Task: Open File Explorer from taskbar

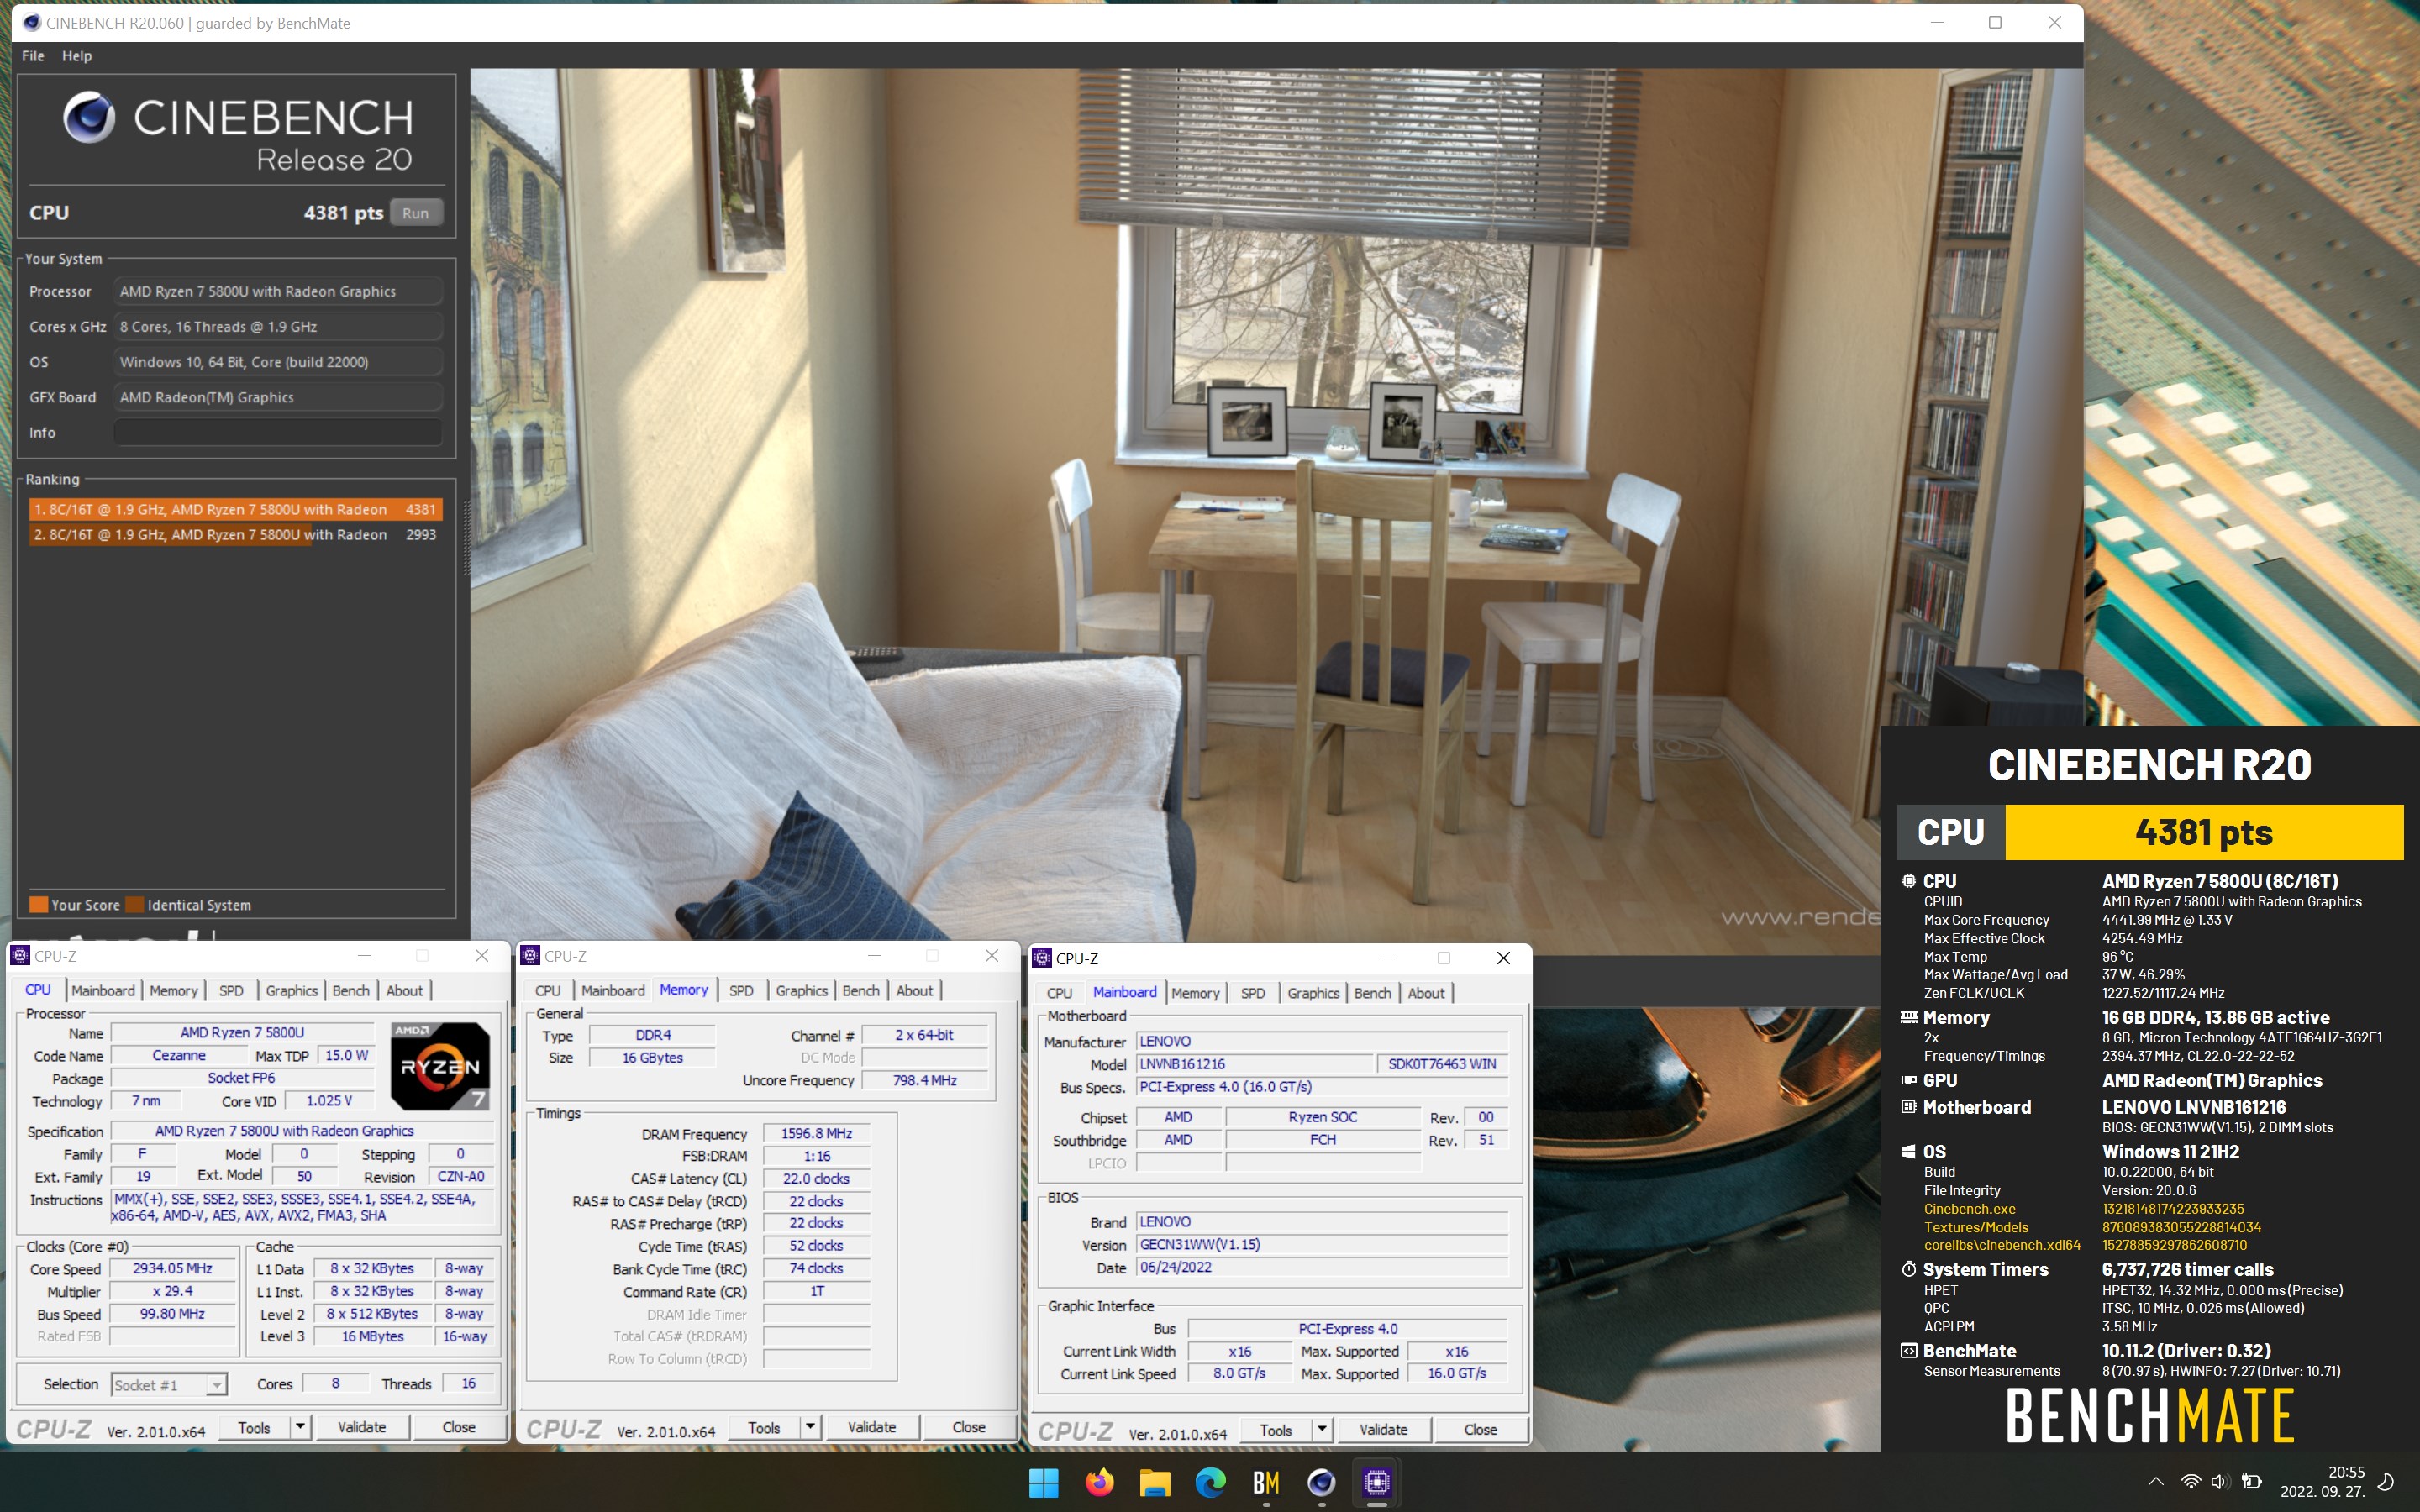Action: coord(1155,1482)
